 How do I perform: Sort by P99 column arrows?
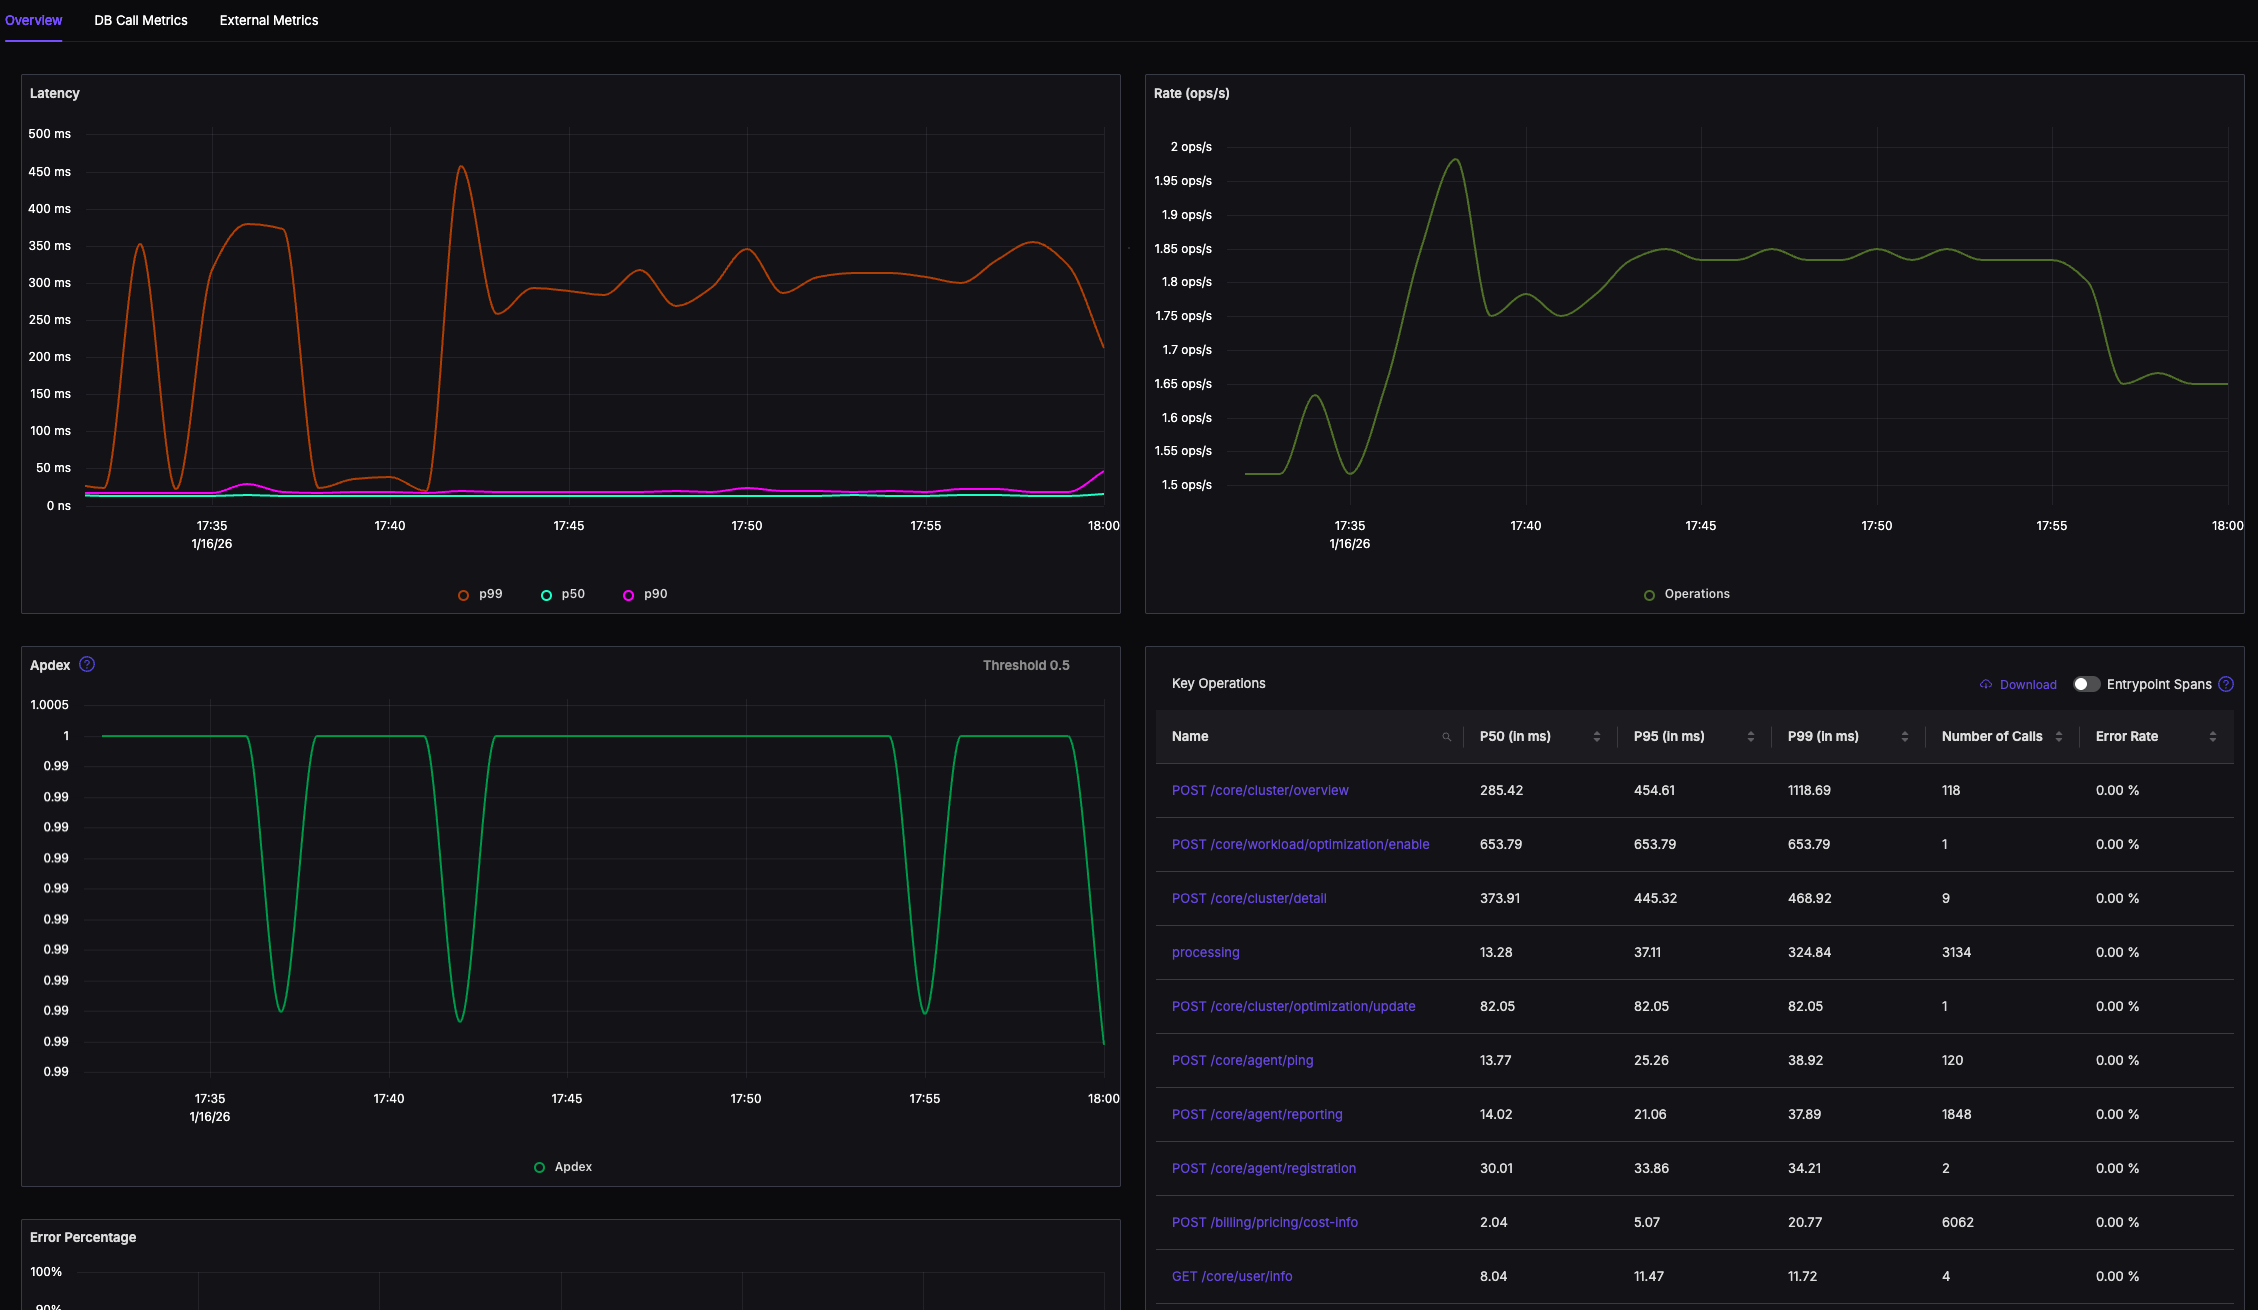click(x=1905, y=737)
